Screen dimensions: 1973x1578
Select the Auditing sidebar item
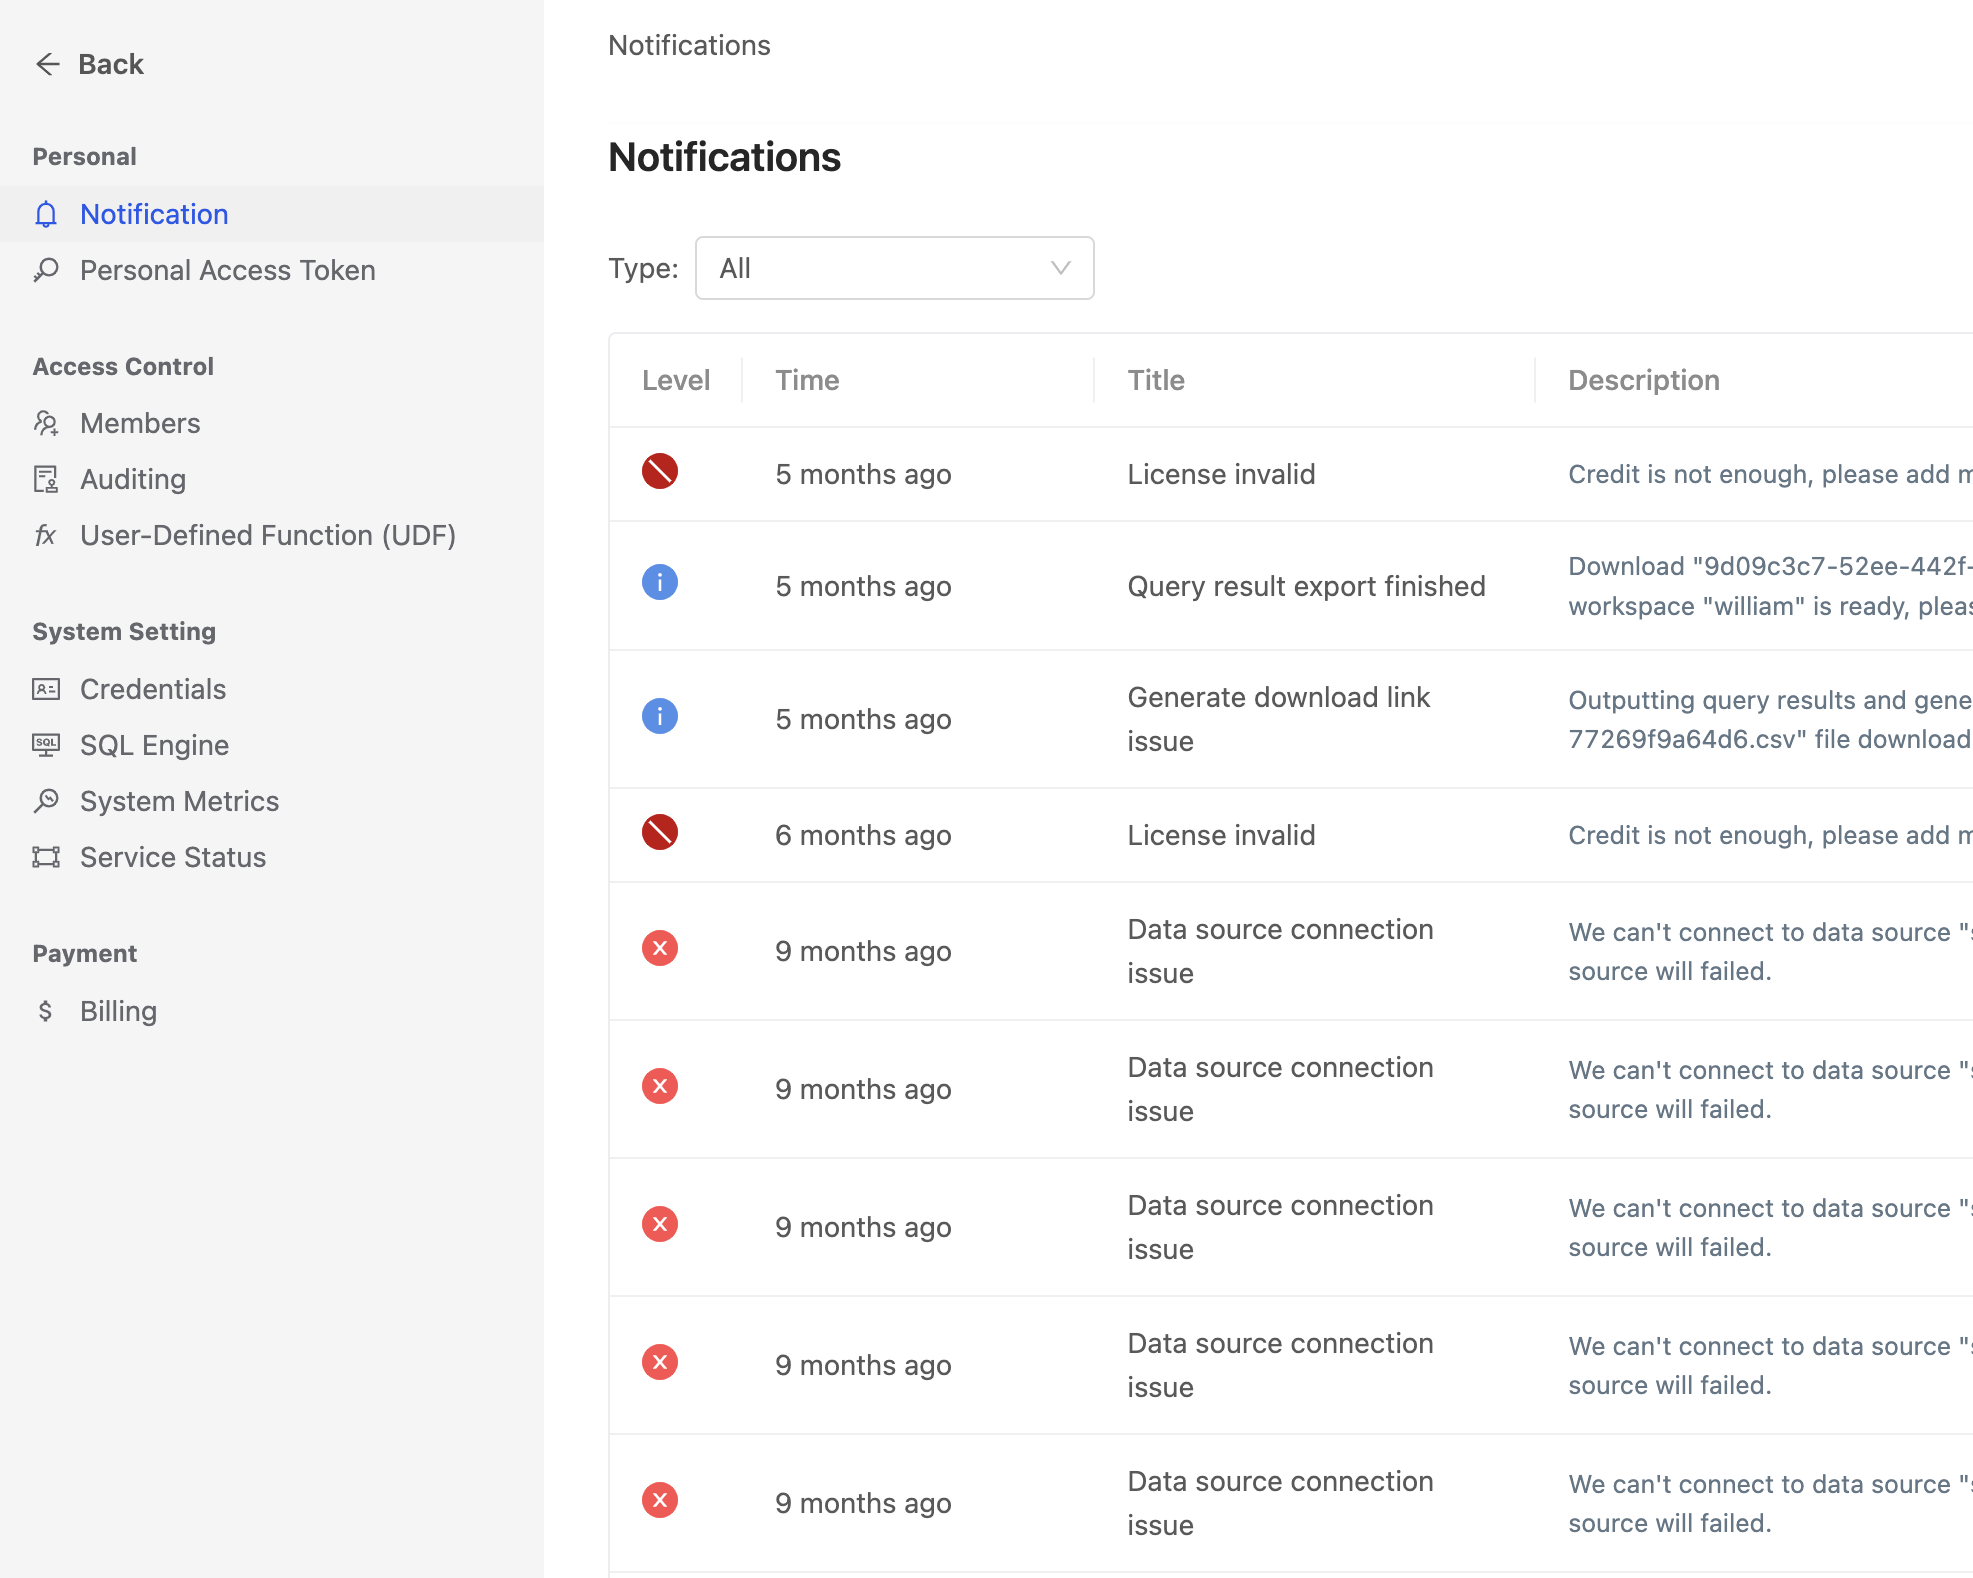click(x=134, y=478)
